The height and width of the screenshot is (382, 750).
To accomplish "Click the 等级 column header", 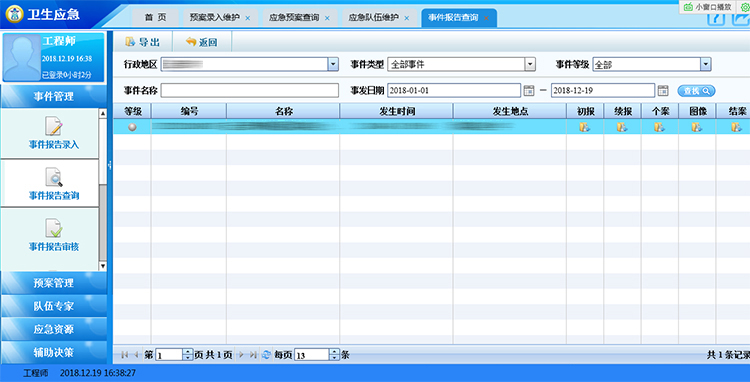I will point(132,111).
